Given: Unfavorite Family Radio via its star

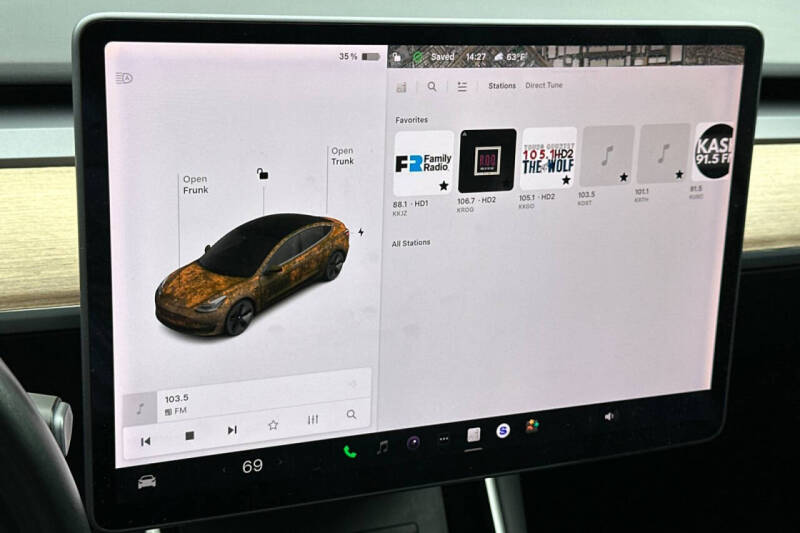Looking at the screenshot, I should [x=444, y=186].
